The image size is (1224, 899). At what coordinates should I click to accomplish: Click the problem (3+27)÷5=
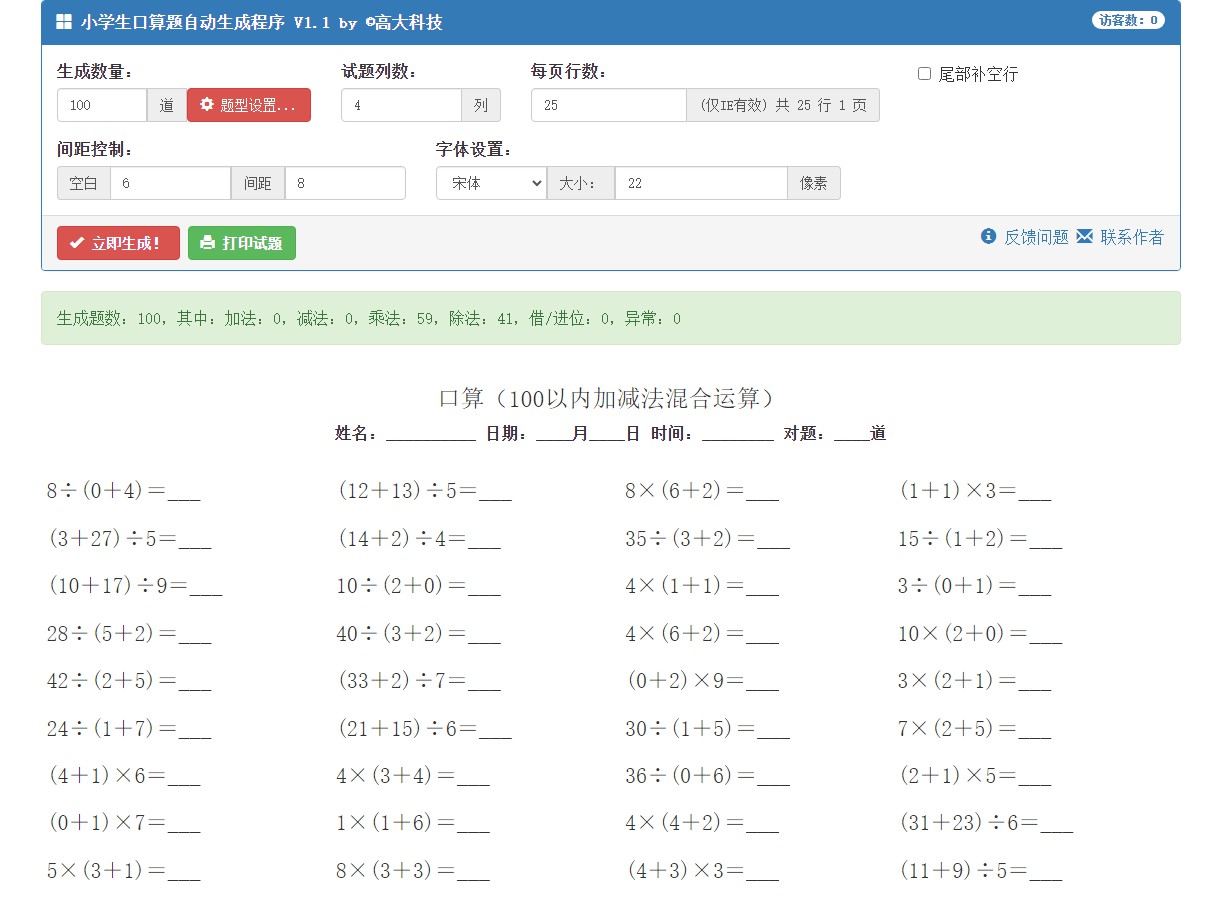click(130, 539)
